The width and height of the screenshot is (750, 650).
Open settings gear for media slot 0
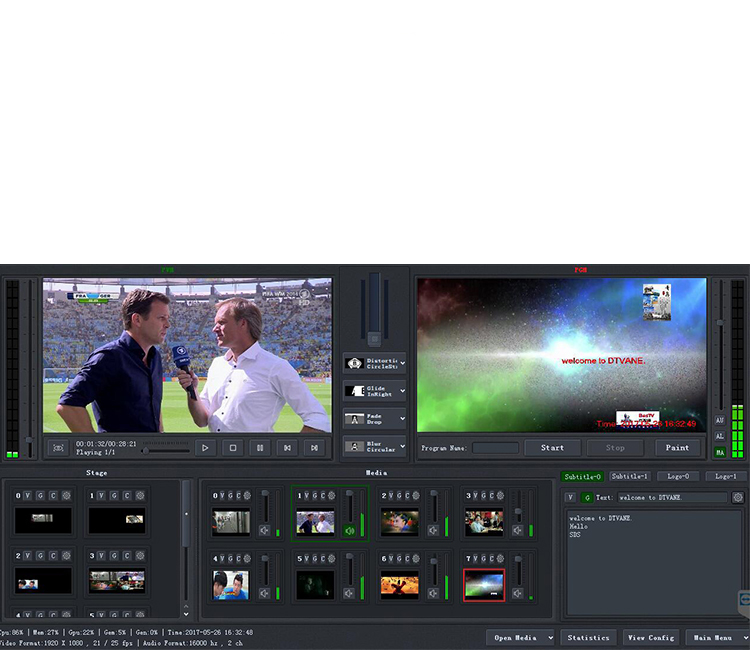point(247,495)
